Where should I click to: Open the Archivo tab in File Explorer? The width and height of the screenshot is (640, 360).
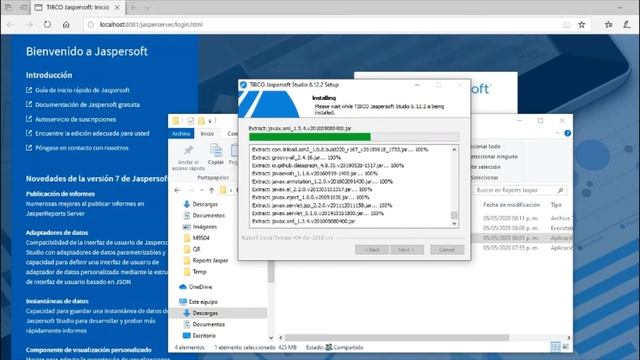181,133
